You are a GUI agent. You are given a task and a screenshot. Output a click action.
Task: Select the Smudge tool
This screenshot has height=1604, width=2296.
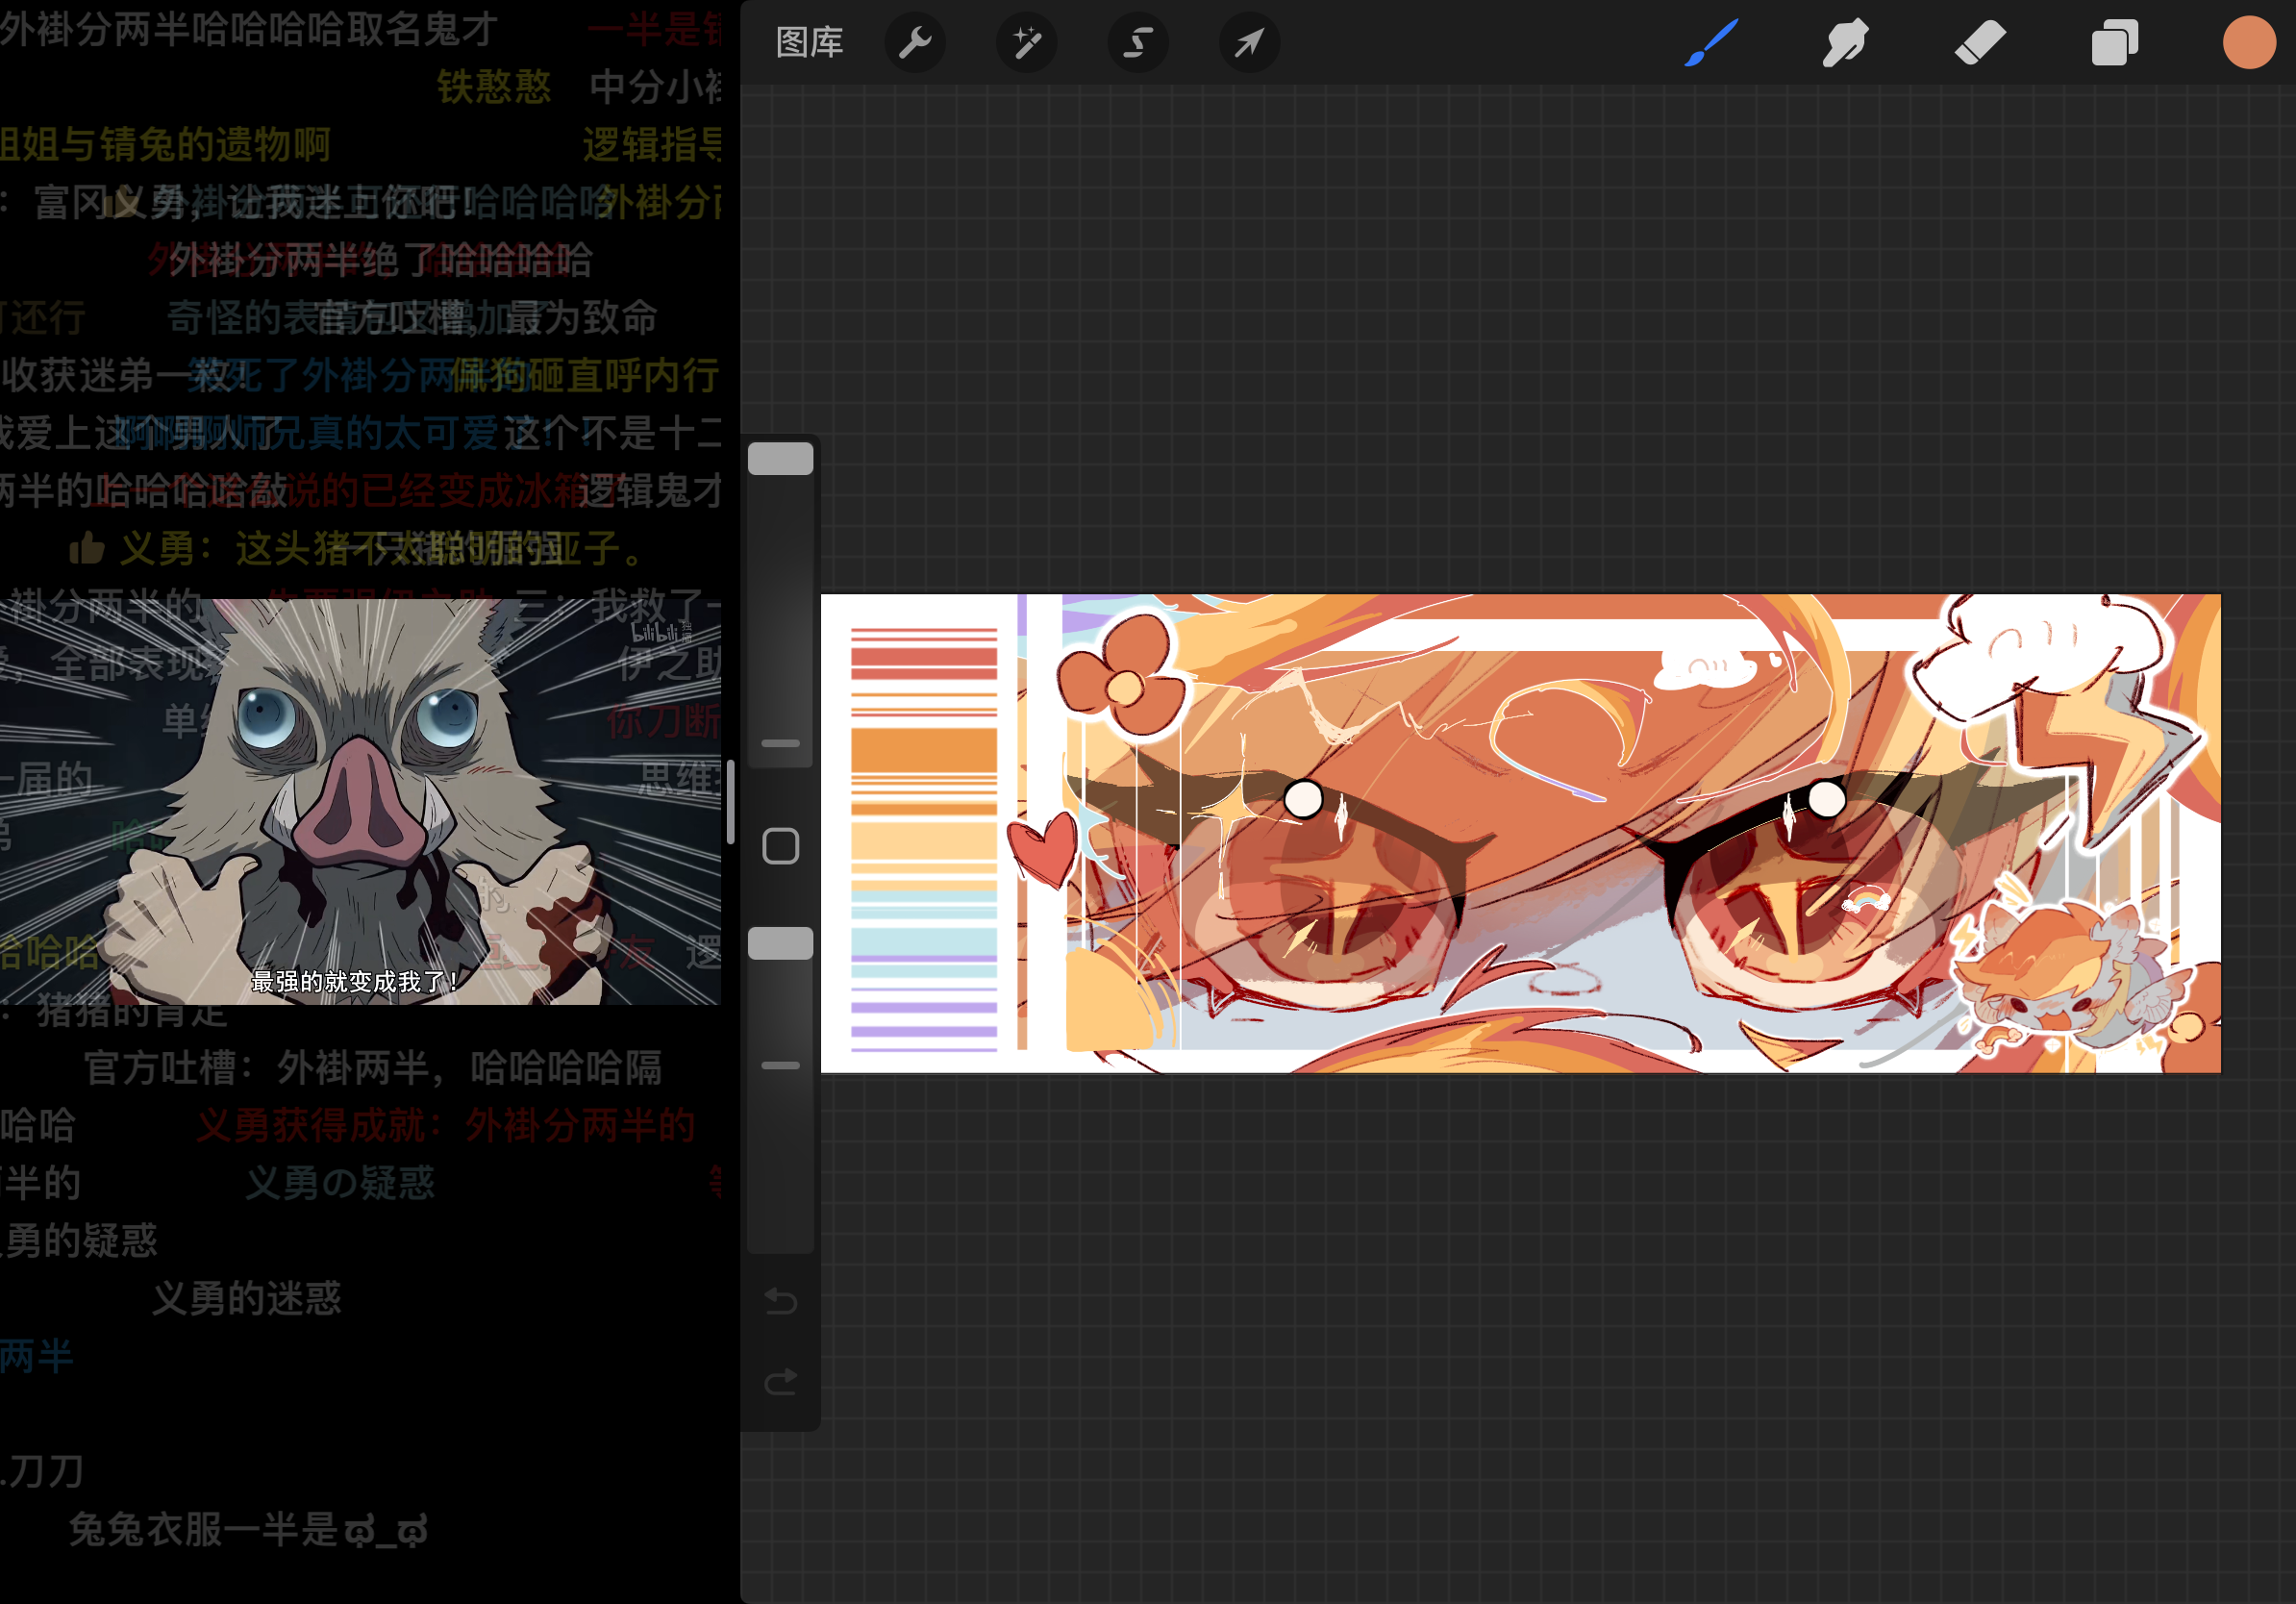1845,43
